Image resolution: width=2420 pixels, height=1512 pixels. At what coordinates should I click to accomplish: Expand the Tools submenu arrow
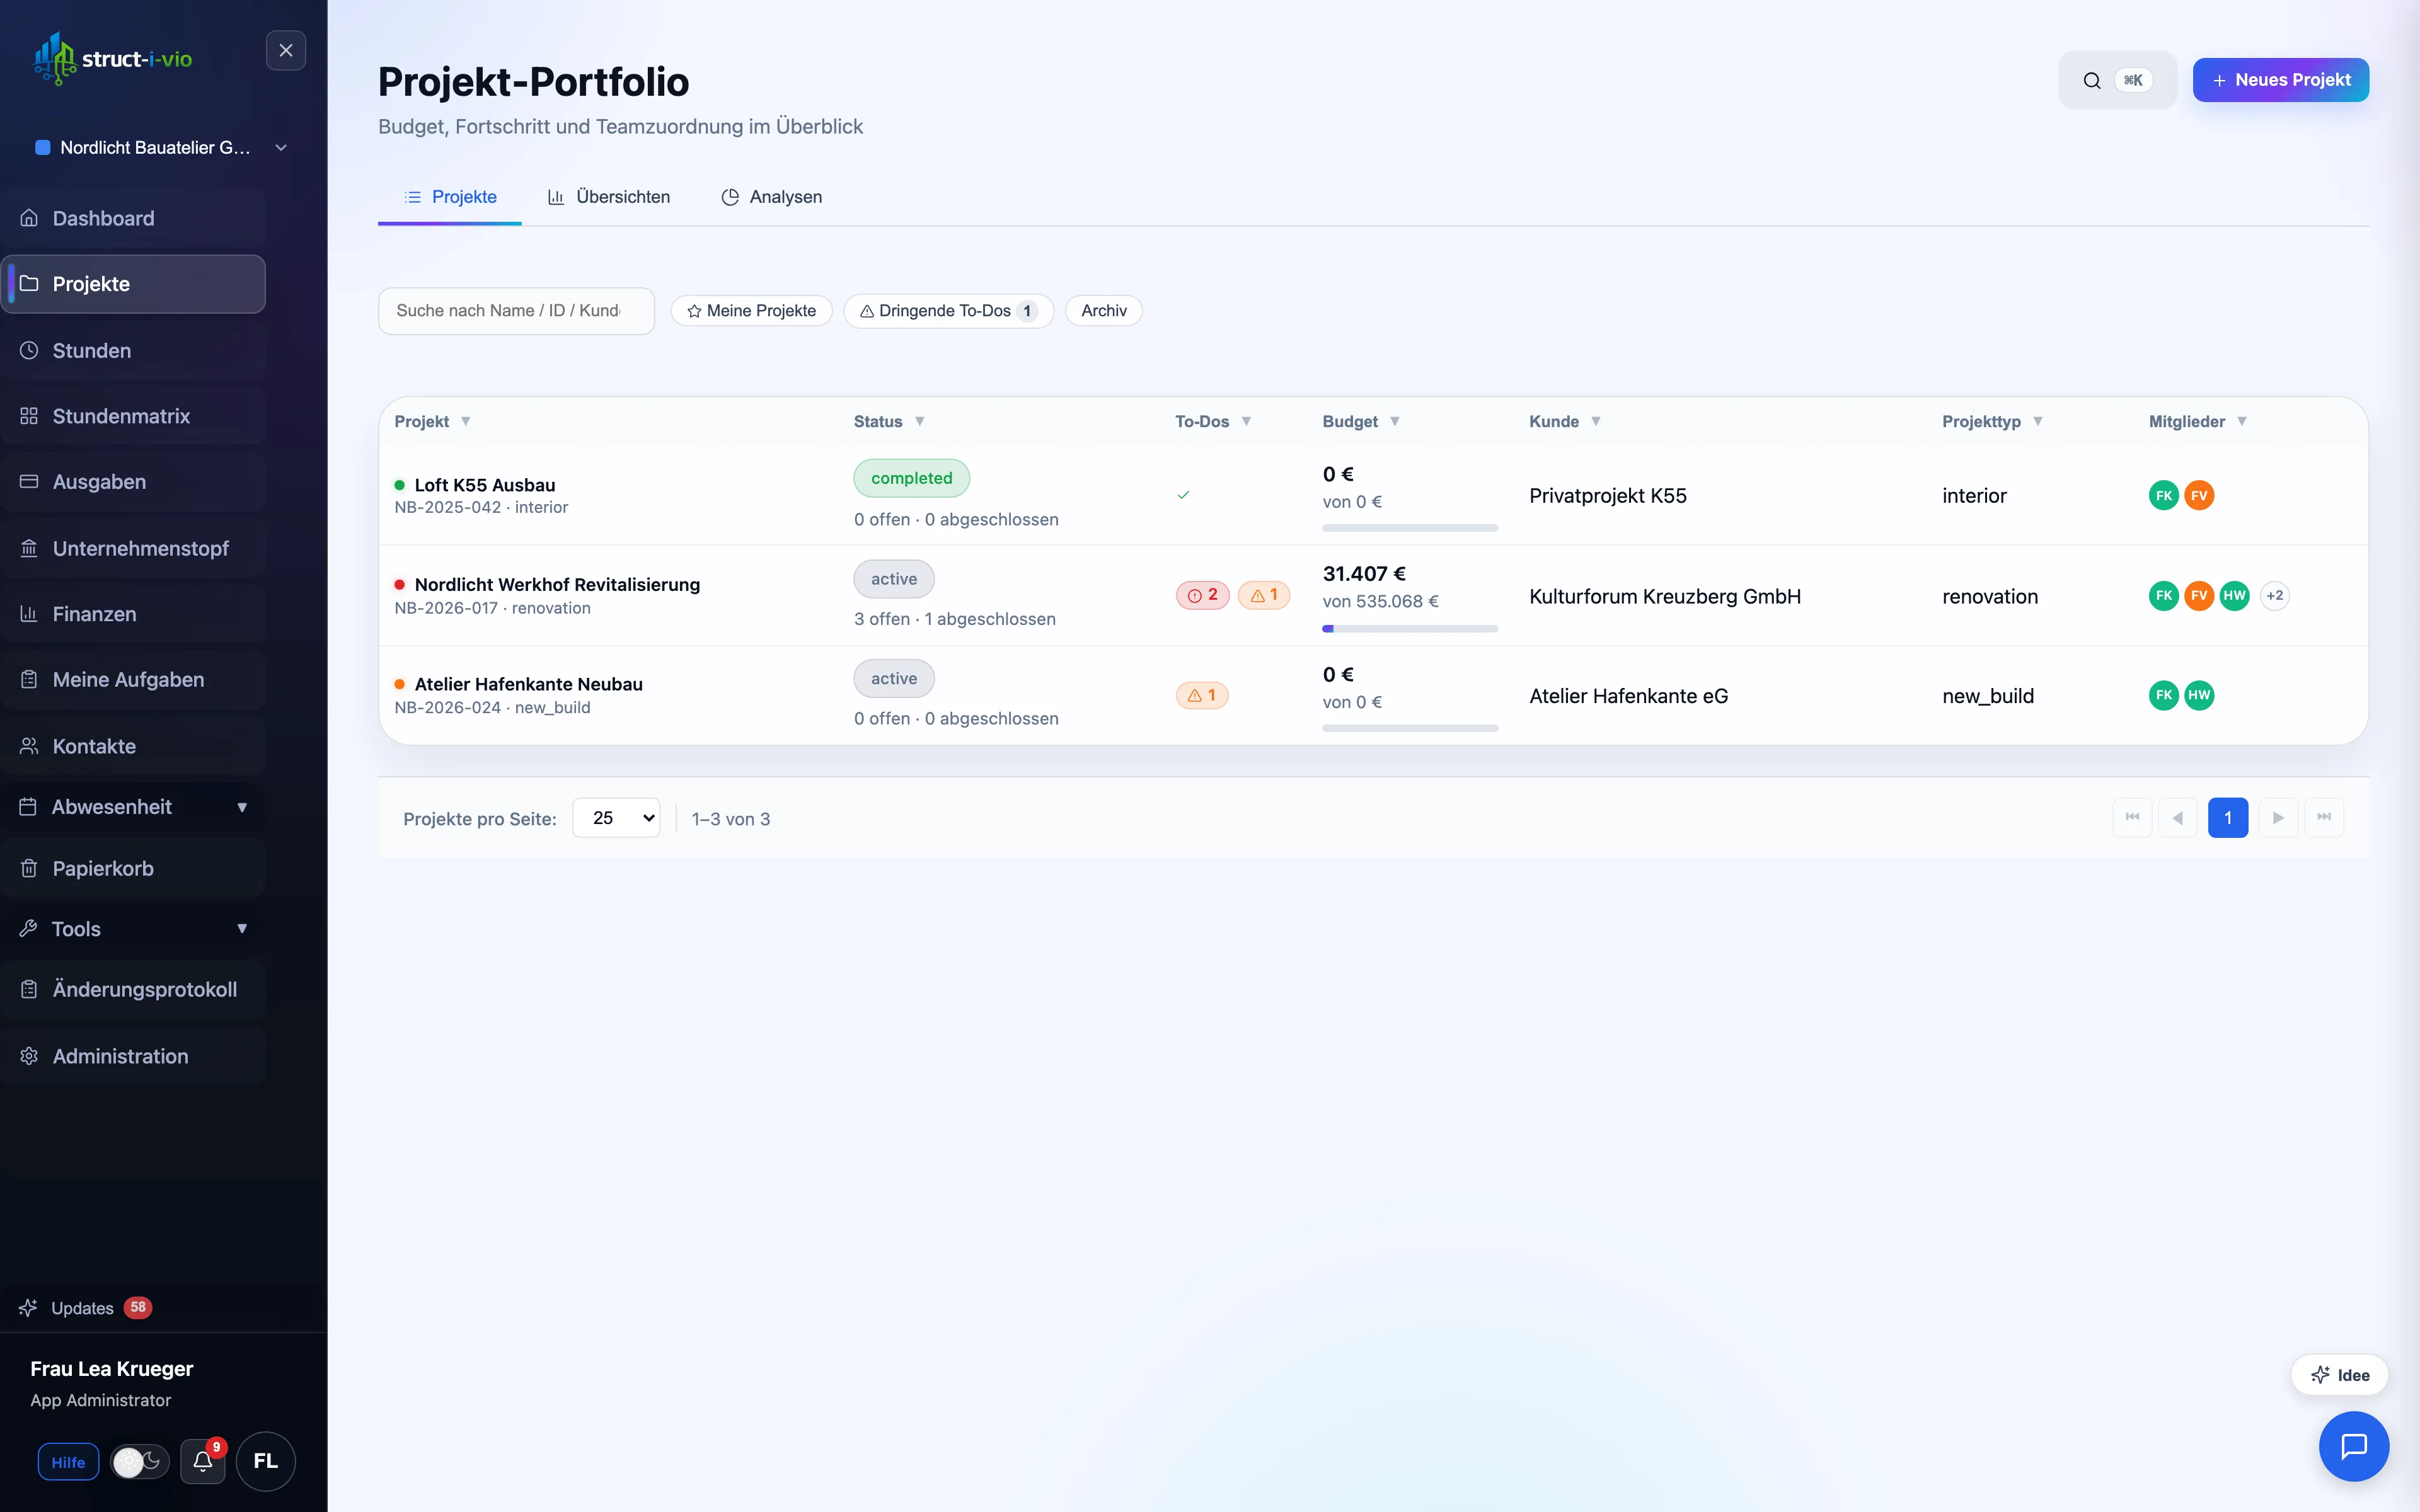pos(242,929)
